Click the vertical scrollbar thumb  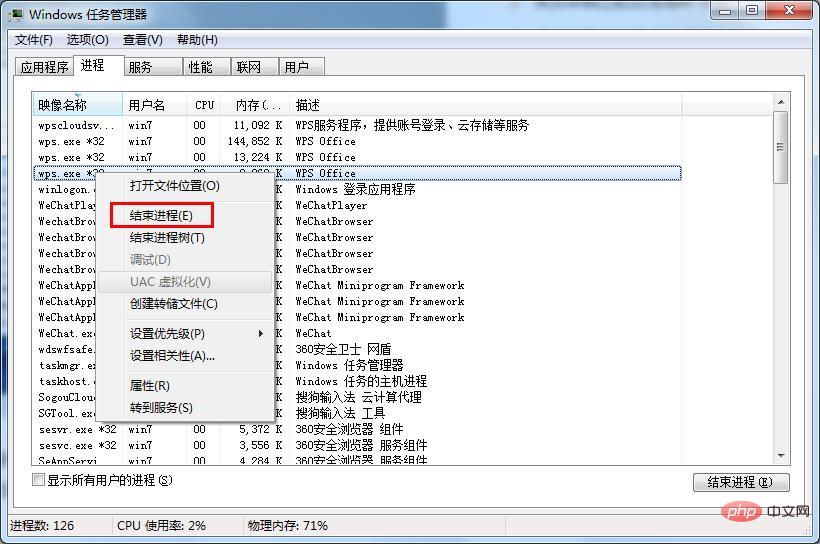(x=781, y=147)
